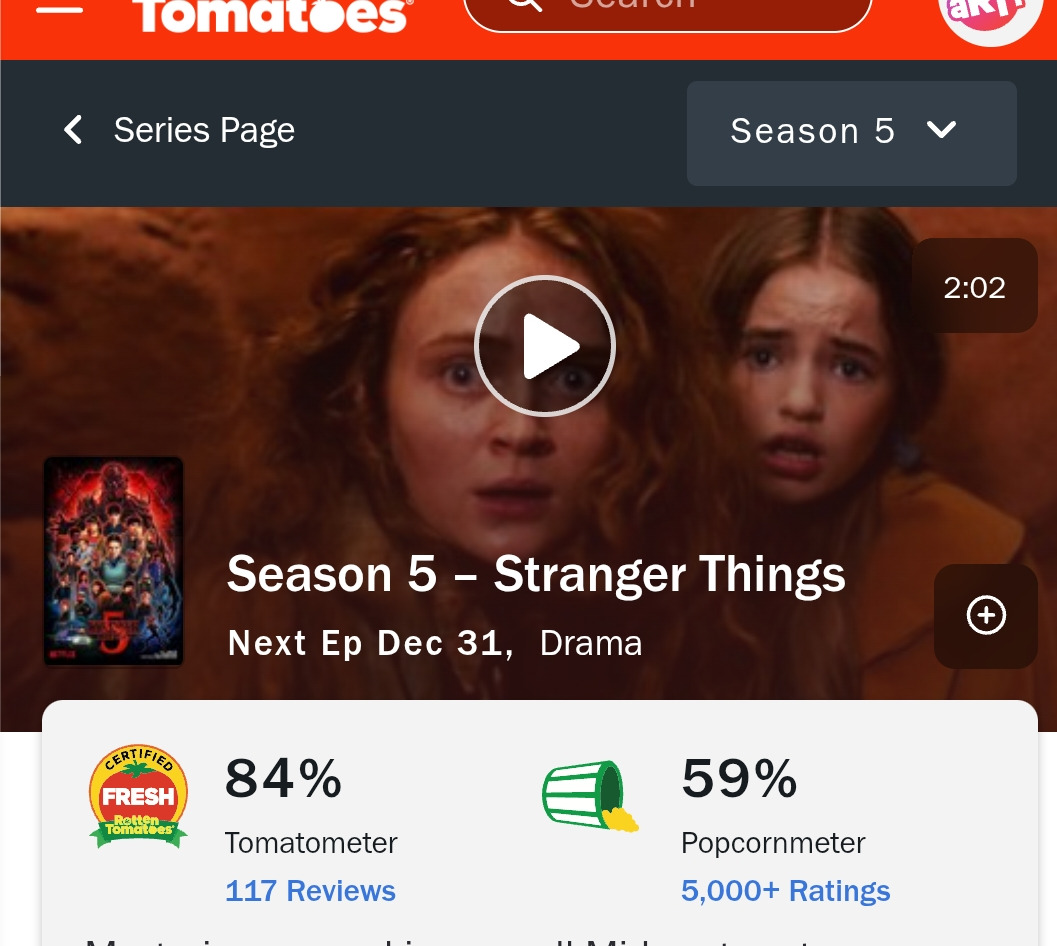Screen dimensions: 1057x946
Task: Select the Drama genre label
Action: pos(591,643)
